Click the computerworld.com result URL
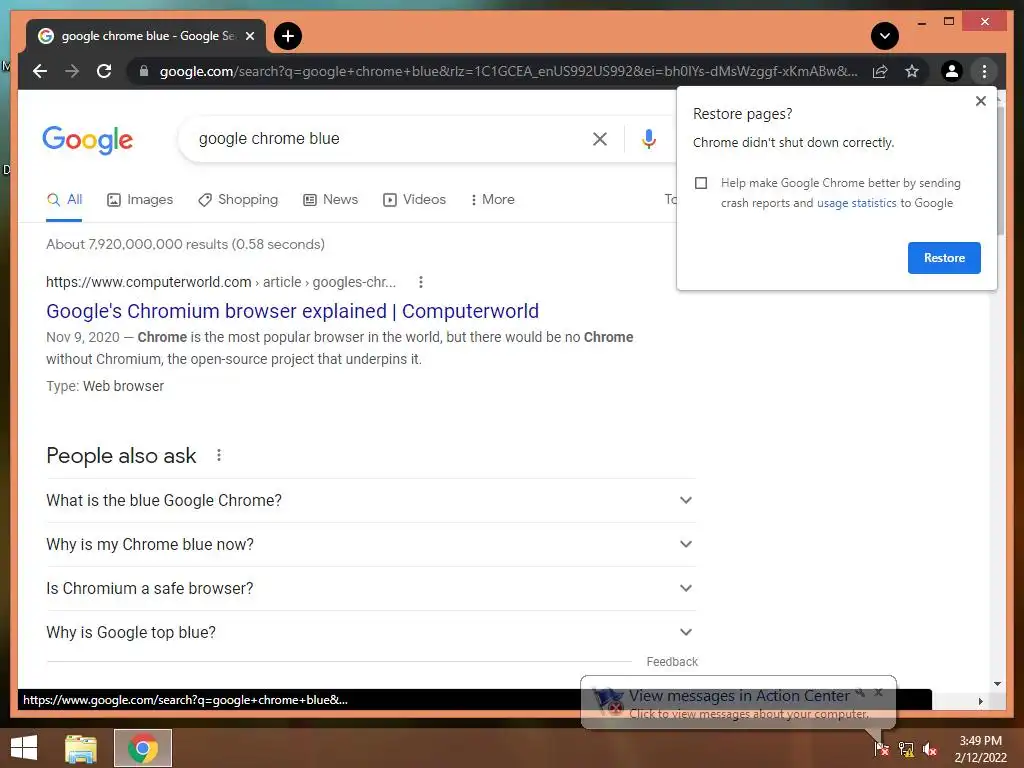The image size is (1024, 768). (221, 282)
